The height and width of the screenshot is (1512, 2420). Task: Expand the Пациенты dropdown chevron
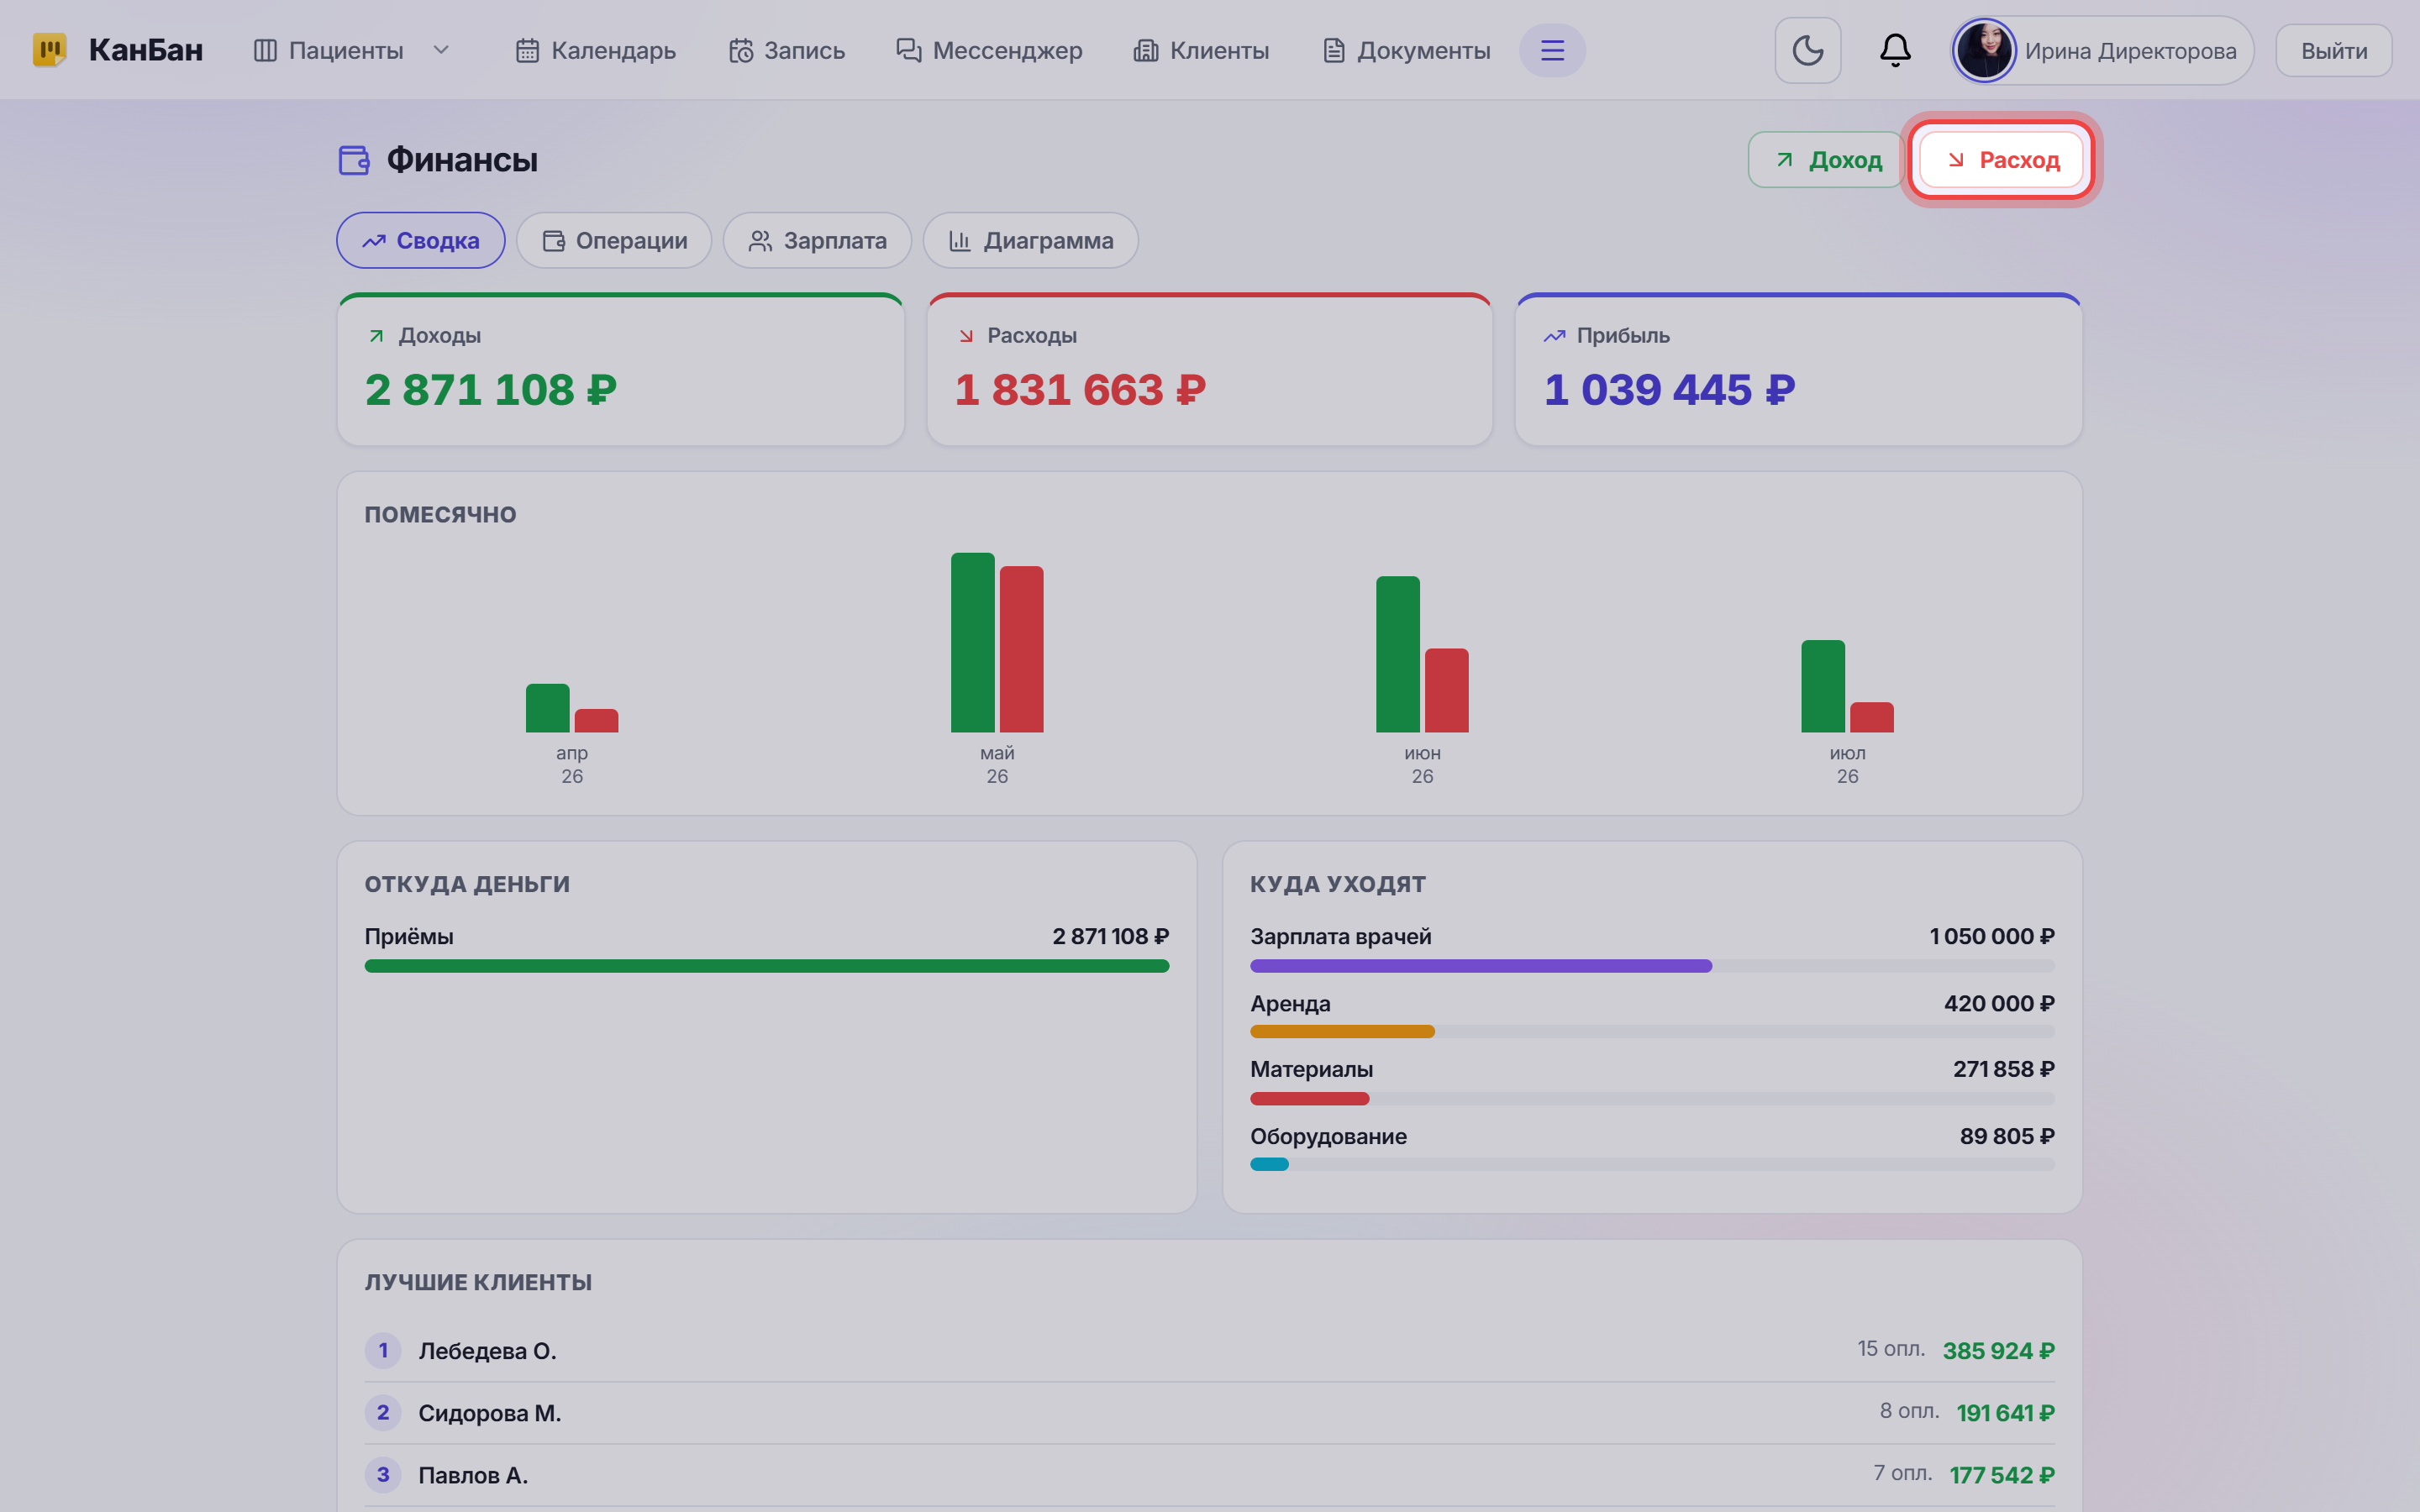click(441, 50)
